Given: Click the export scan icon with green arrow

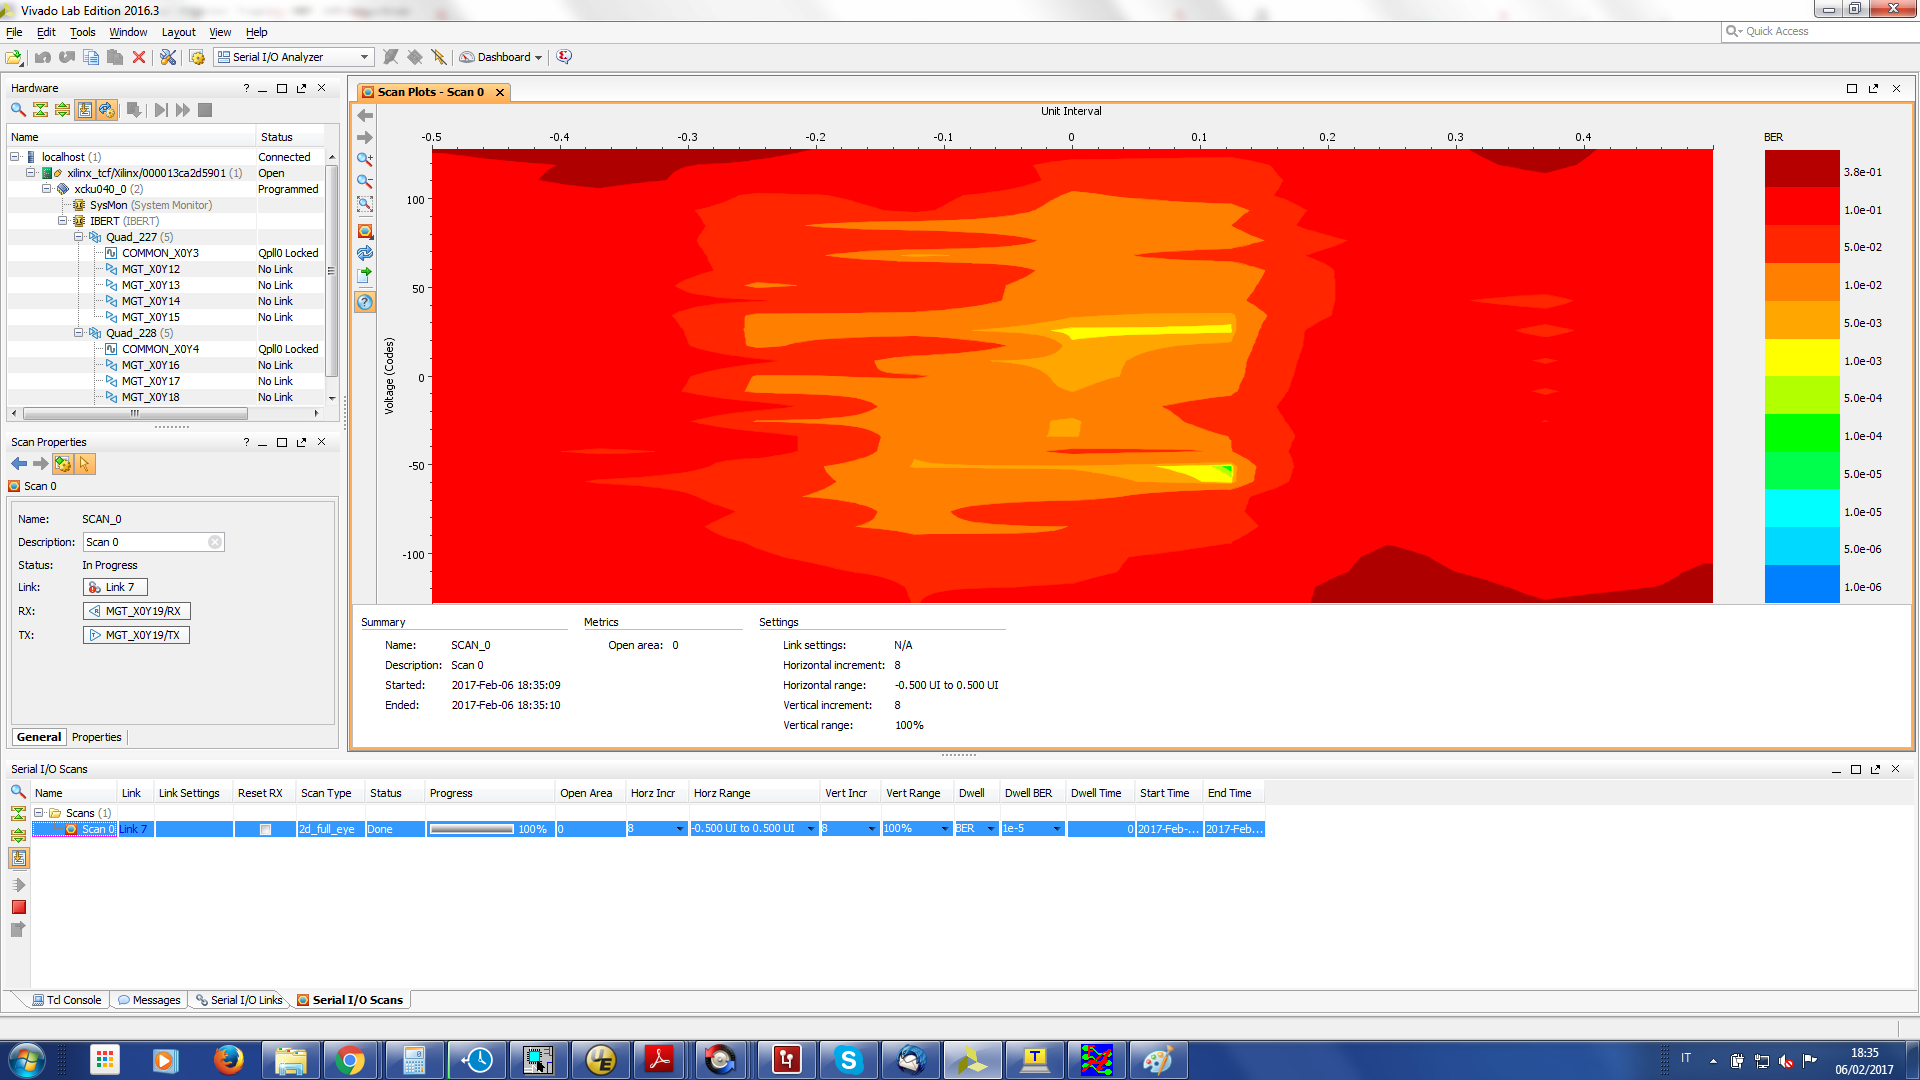Looking at the screenshot, I should tap(365, 275).
